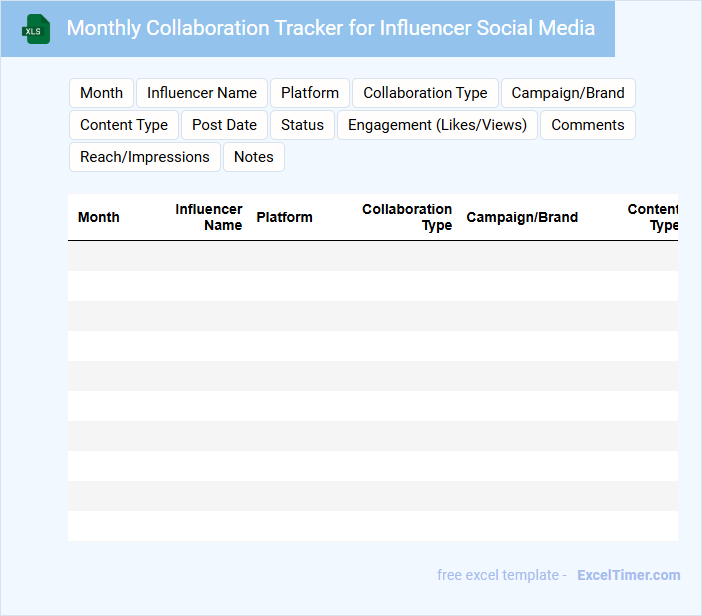Click the Collaboration Type column header

click(x=407, y=217)
